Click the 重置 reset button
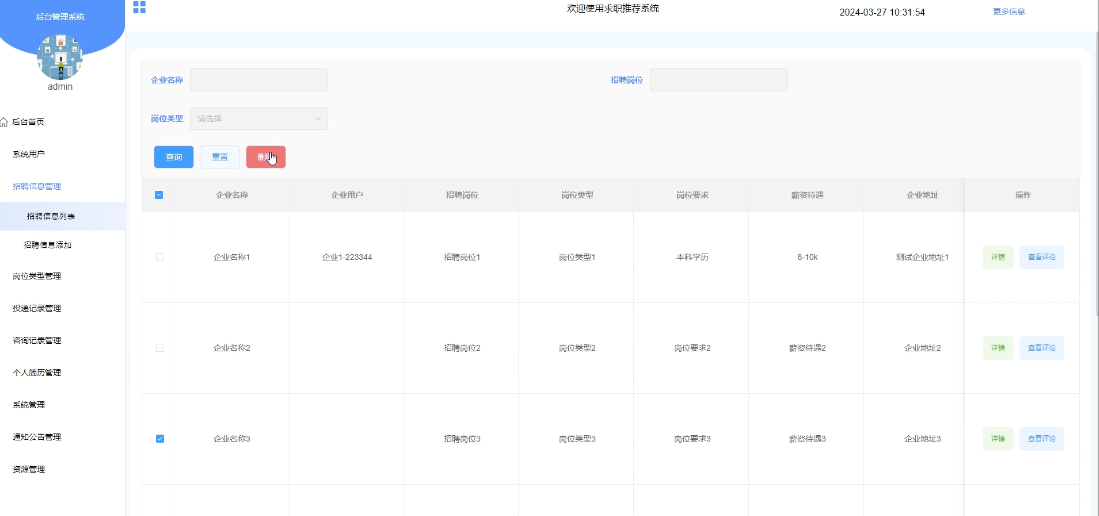Viewport: 1099px width, 516px height. pyautogui.click(x=220, y=157)
